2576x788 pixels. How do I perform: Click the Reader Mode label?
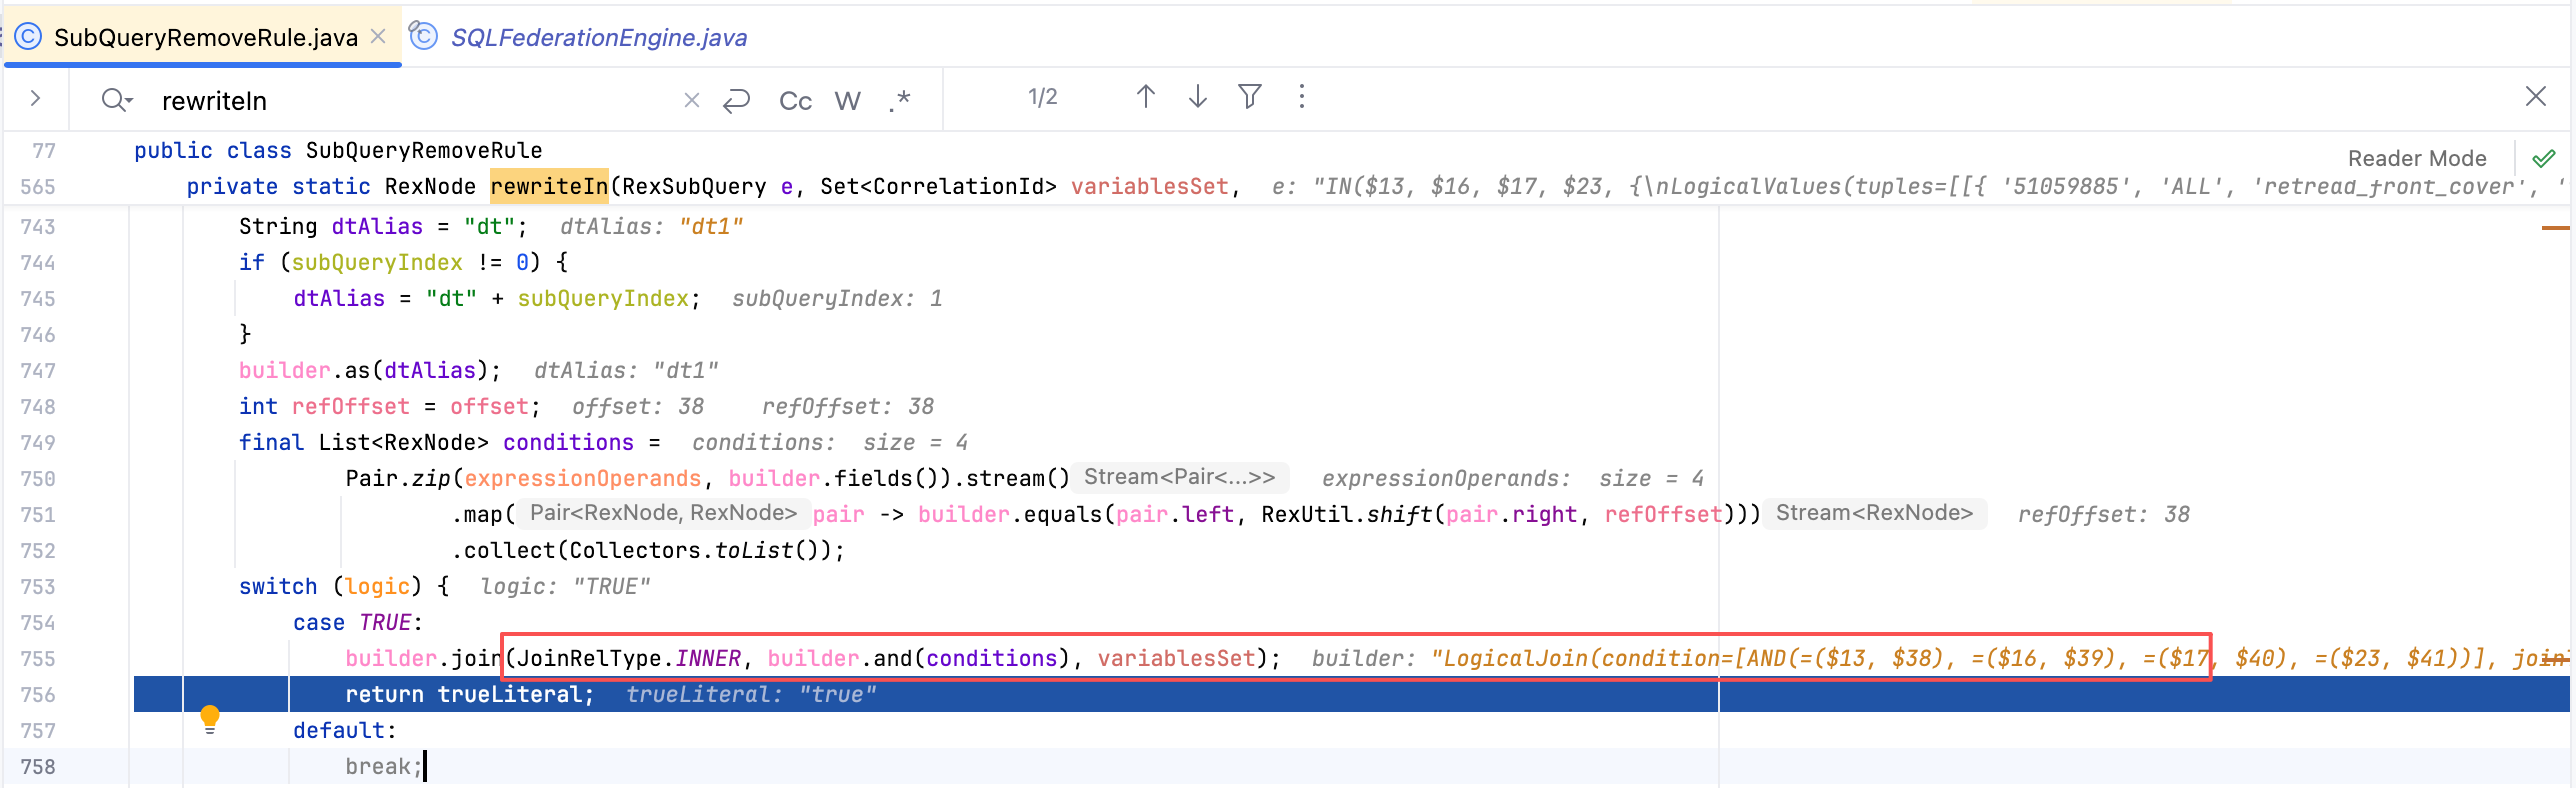click(x=2416, y=158)
